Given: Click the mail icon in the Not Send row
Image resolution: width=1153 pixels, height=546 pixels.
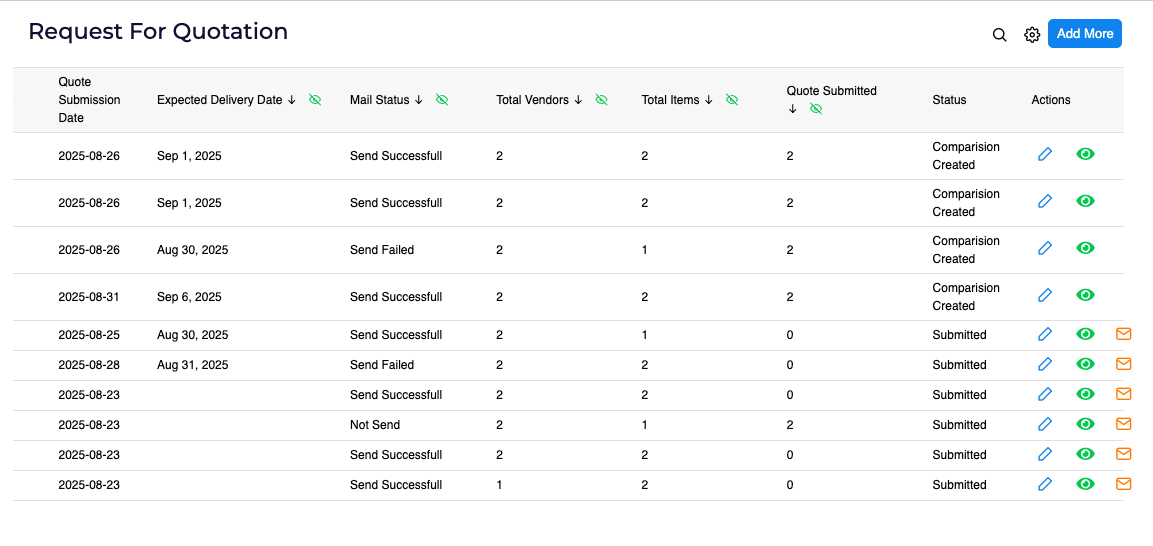Looking at the screenshot, I should (1123, 424).
